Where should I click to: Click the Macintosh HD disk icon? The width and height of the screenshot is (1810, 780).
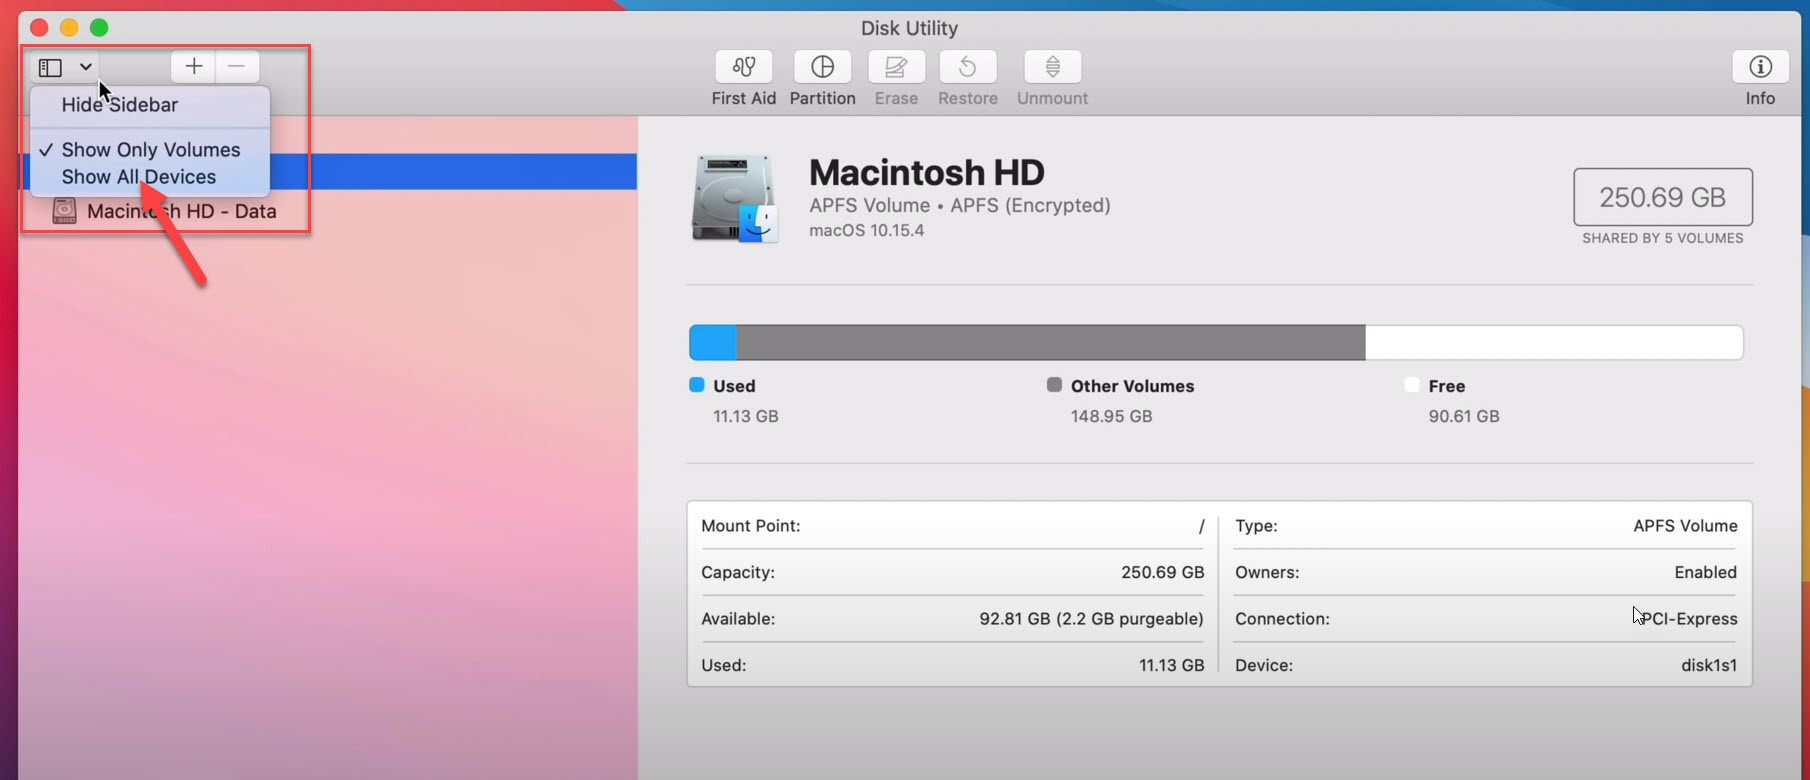(735, 198)
